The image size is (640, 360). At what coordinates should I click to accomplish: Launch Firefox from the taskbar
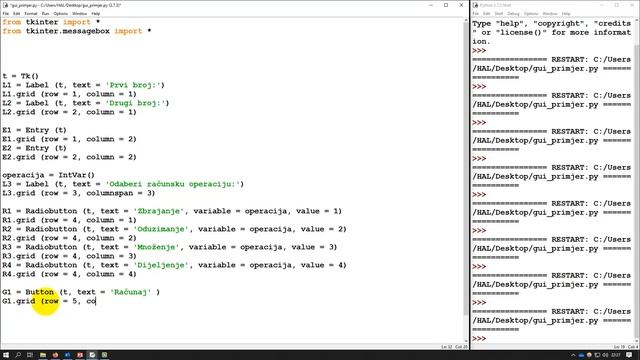point(55,355)
